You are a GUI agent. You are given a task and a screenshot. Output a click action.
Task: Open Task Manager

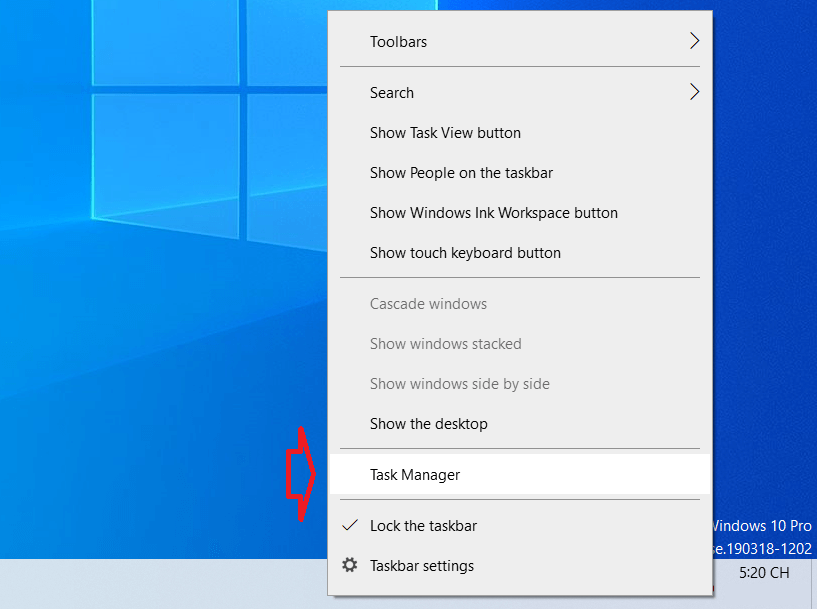[414, 474]
